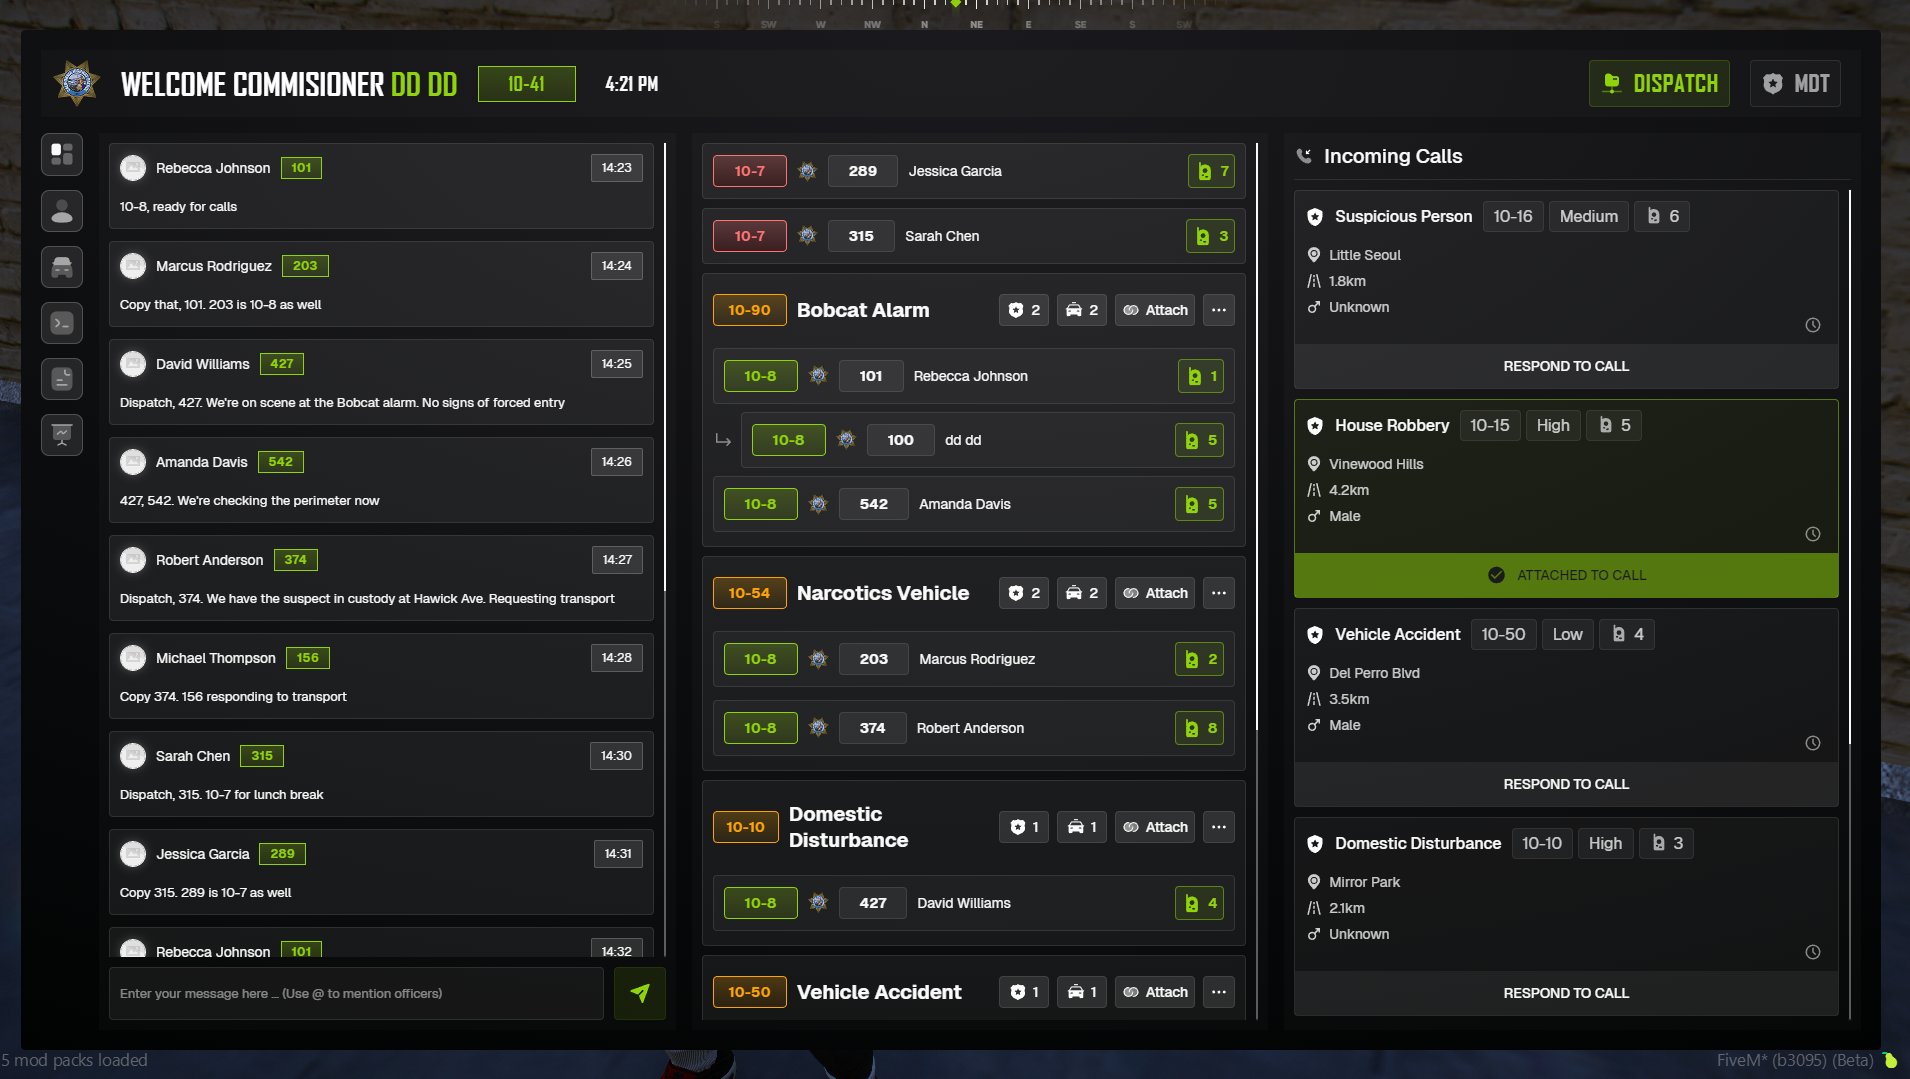The width and height of the screenshot is (1910, 1079).
Task: Switch to the Dispatch tab
Action: pos(1659,84)
